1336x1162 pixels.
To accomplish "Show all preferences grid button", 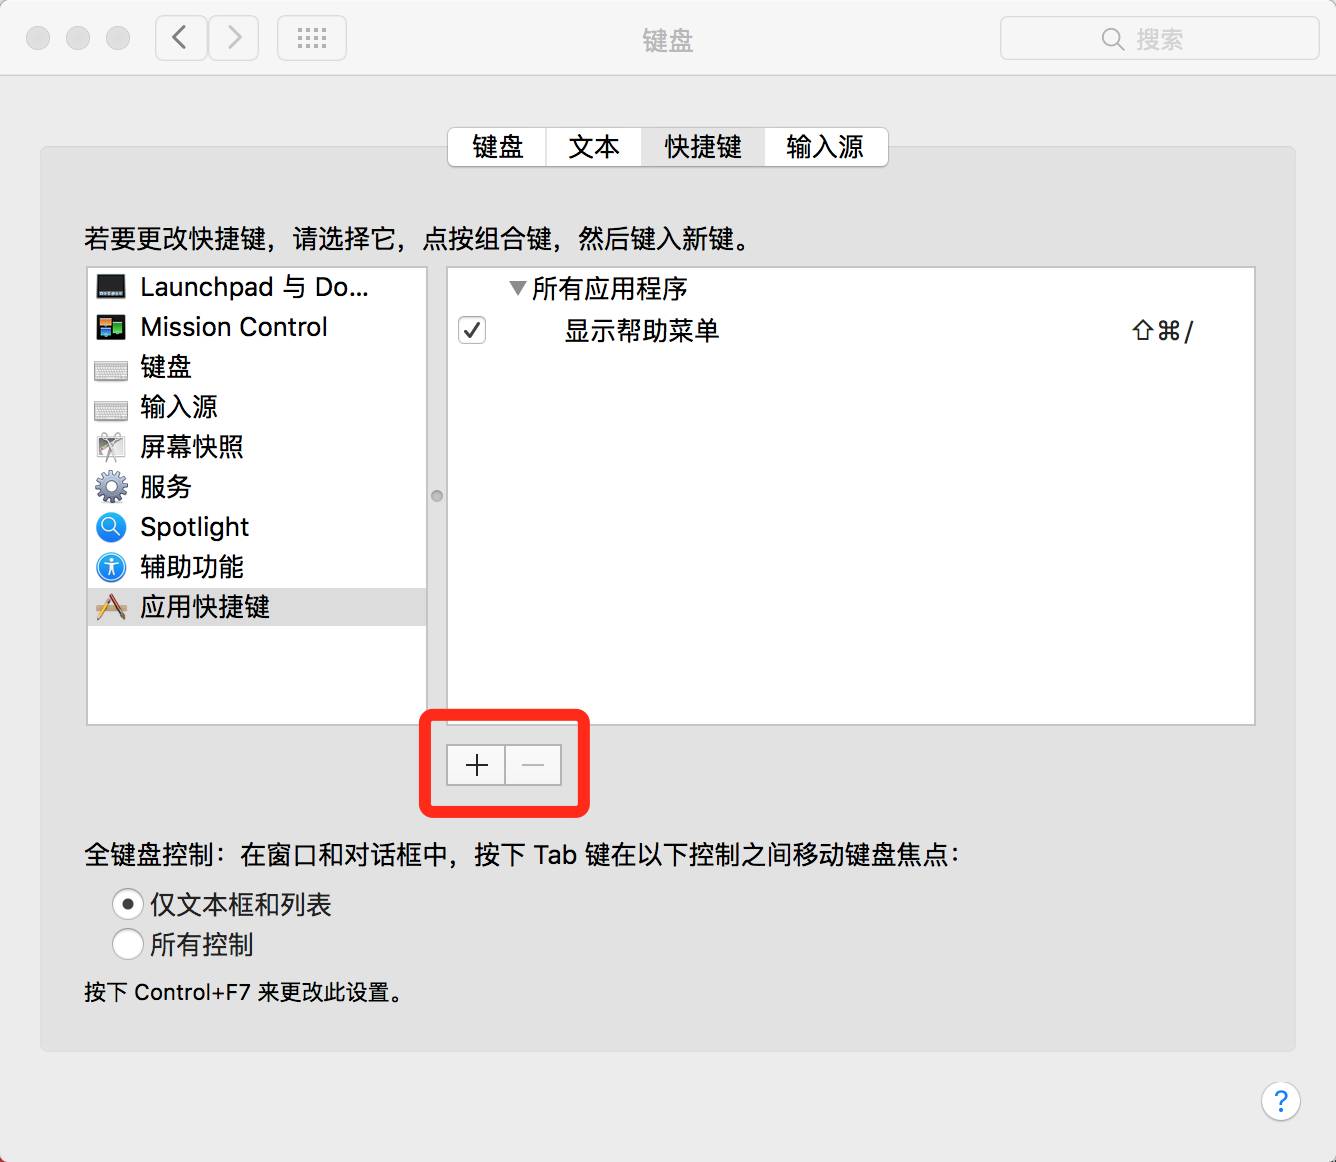I will 312,39.
